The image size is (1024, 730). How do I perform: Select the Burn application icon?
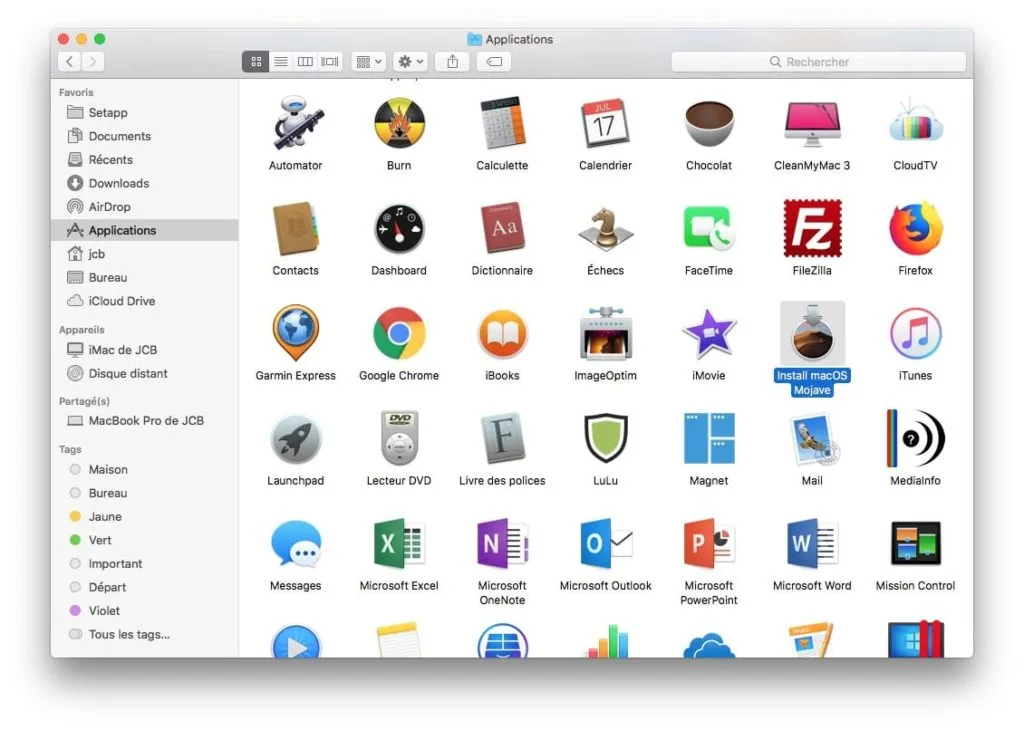pyautogui.click(x=399, y=123)
